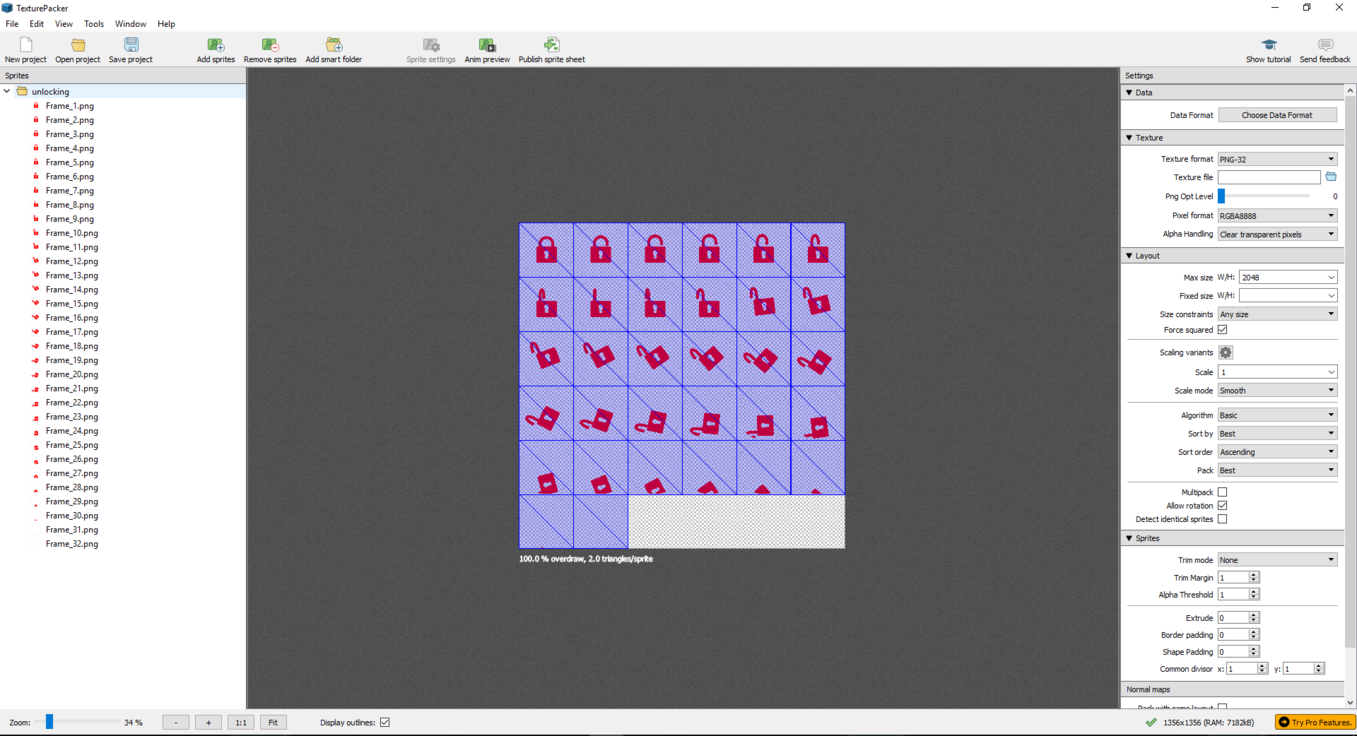Click the Open project folder icon
Screen dimensions: 1357x736
78,45
